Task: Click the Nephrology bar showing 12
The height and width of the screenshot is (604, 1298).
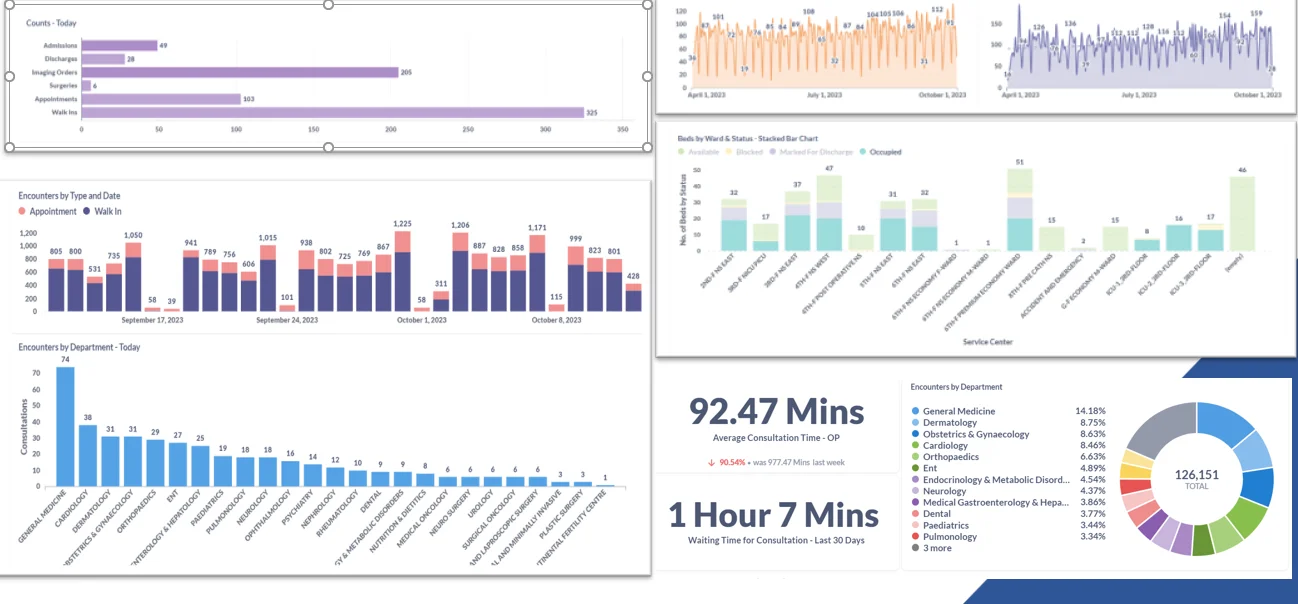Action: point(335,476)
